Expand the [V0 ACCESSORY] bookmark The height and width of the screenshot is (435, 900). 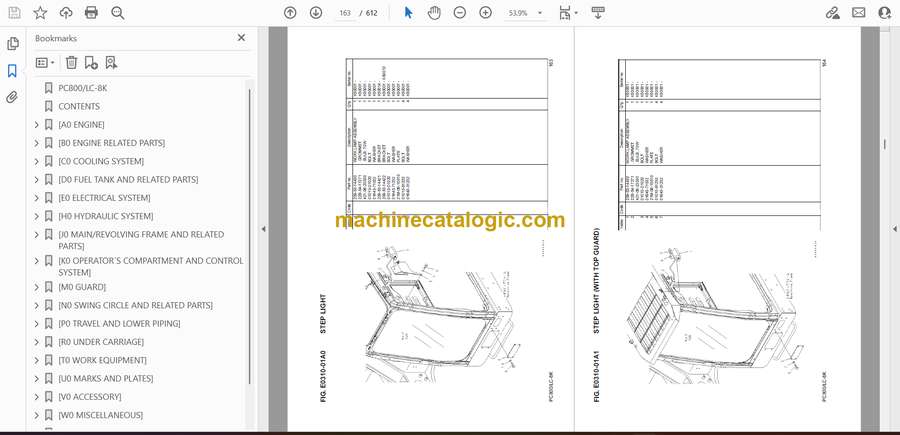(37, 397)
